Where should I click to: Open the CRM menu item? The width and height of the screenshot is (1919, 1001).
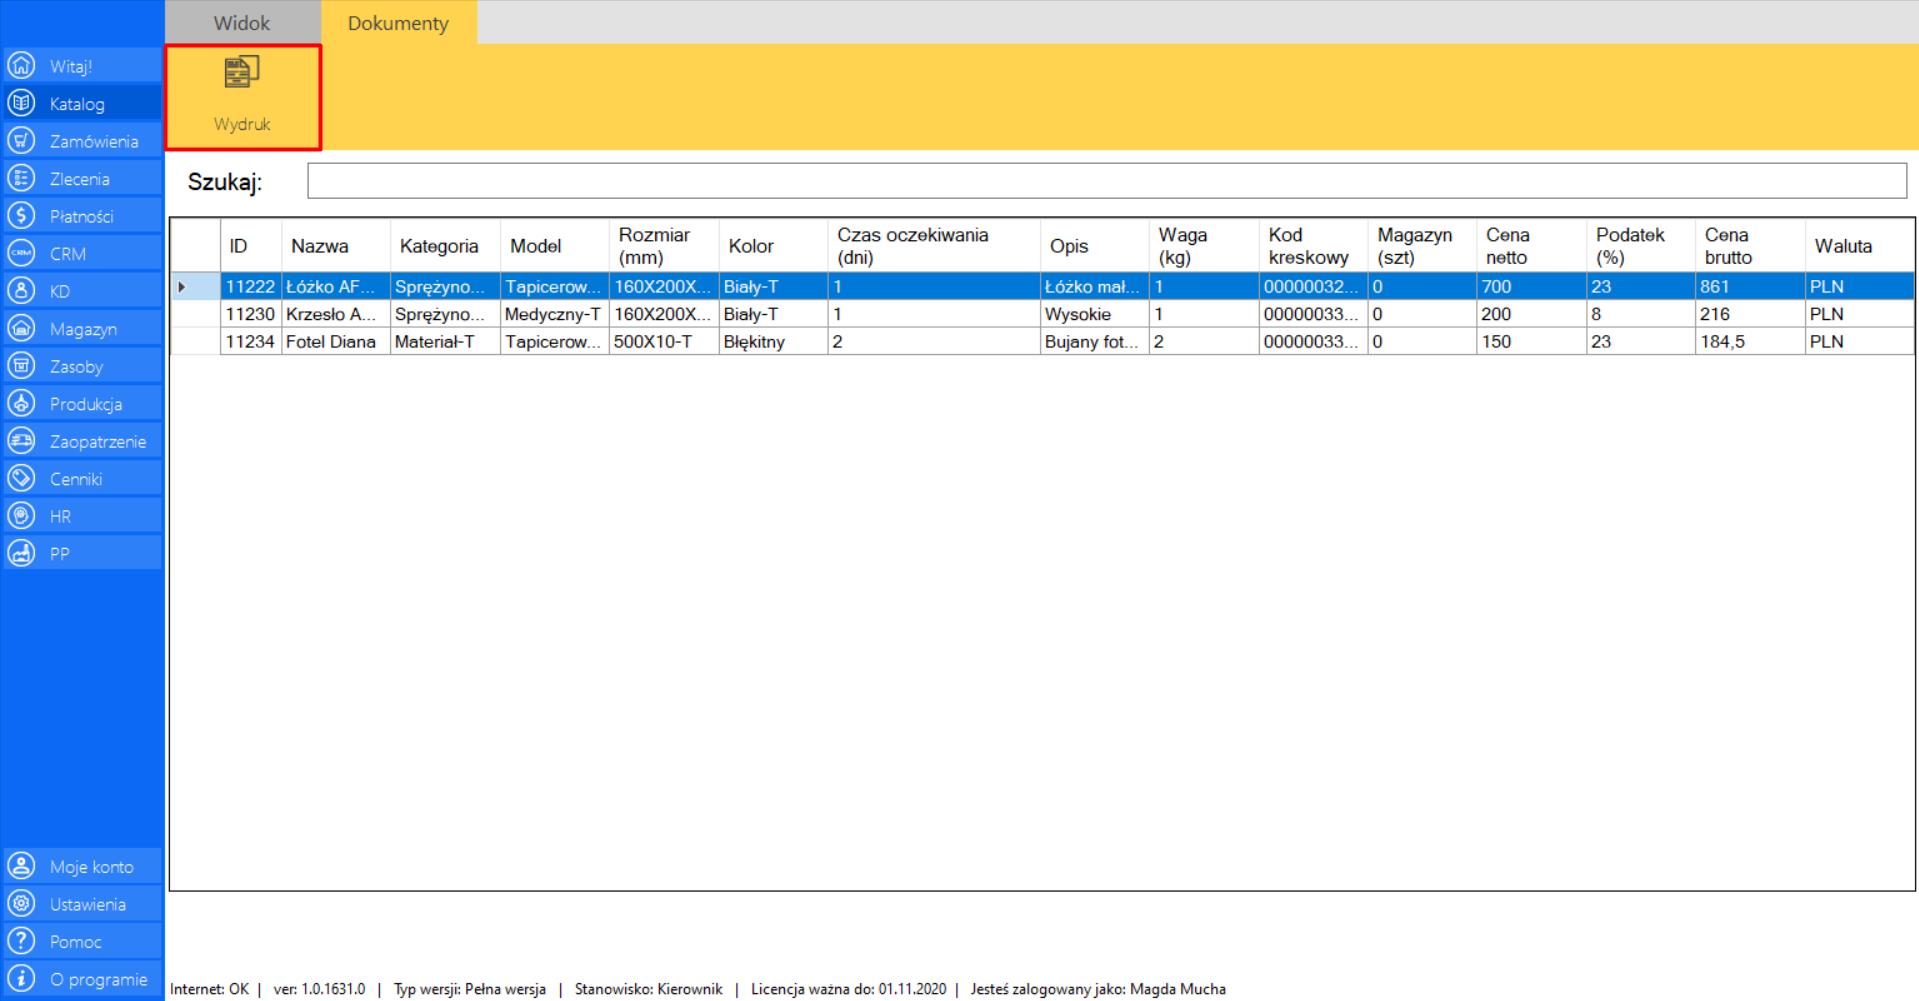click(x=68, y=254)
